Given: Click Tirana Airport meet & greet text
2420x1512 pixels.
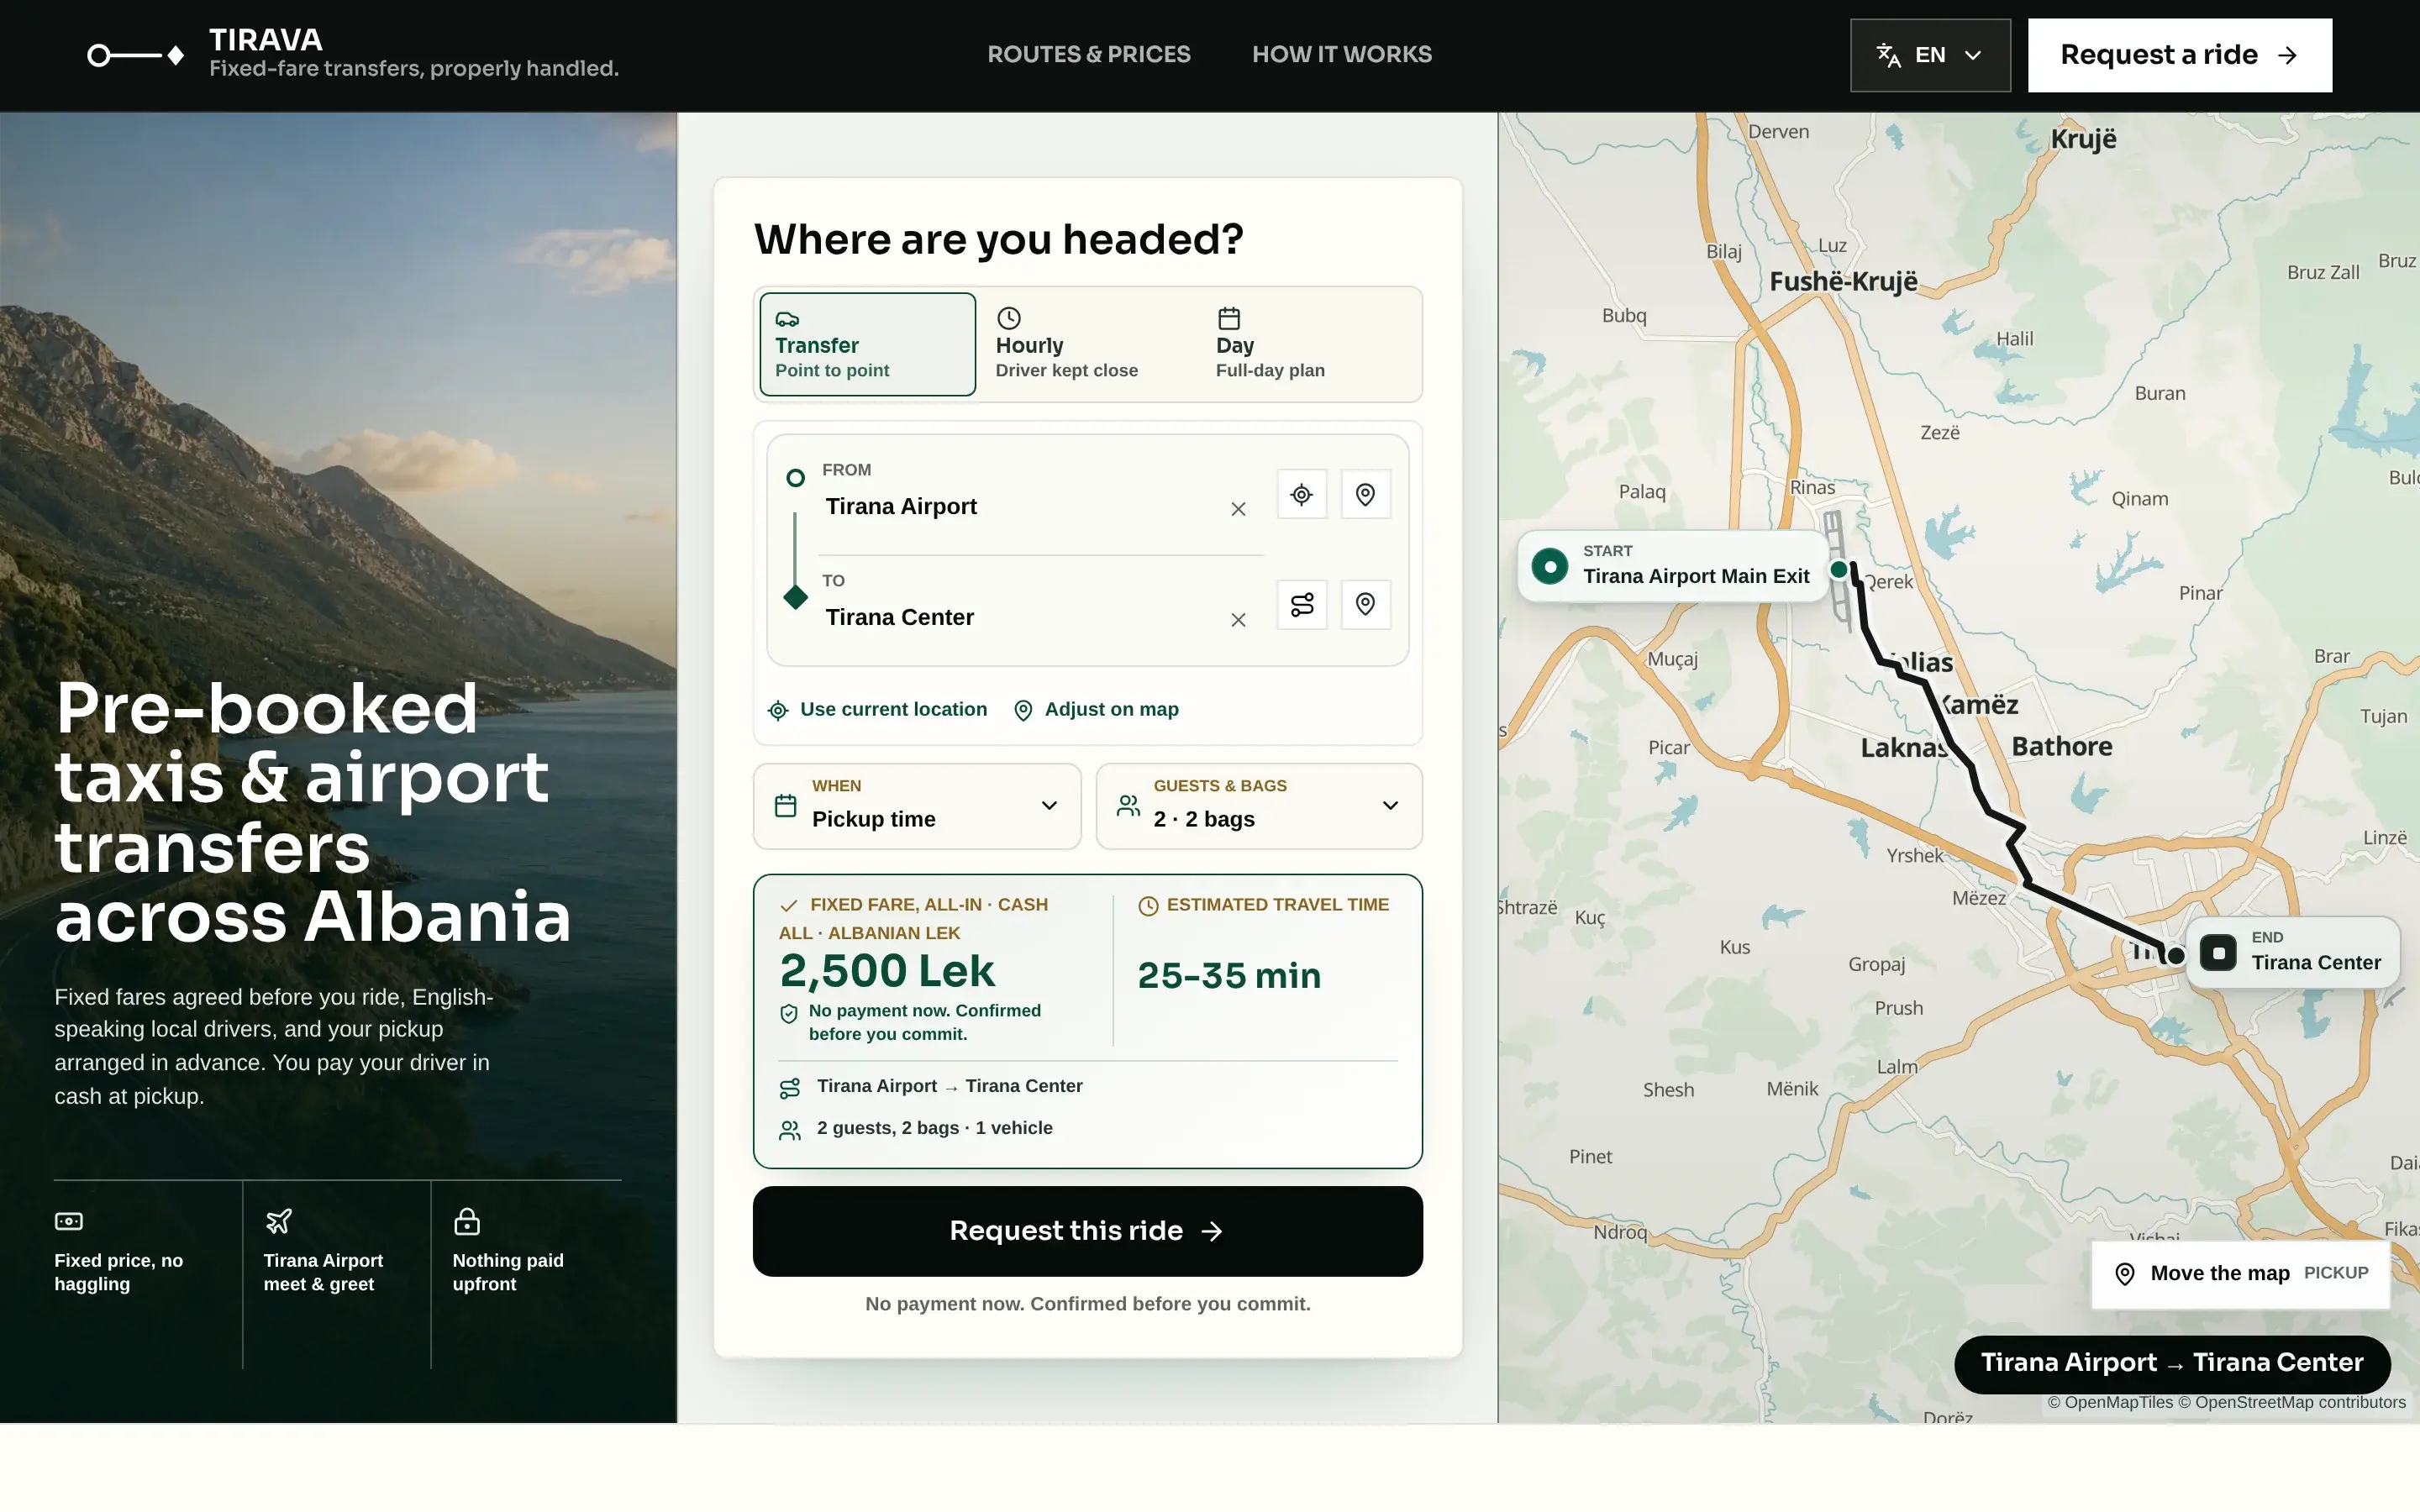Looking at the screenshot, I should [x=323, y=1272].
